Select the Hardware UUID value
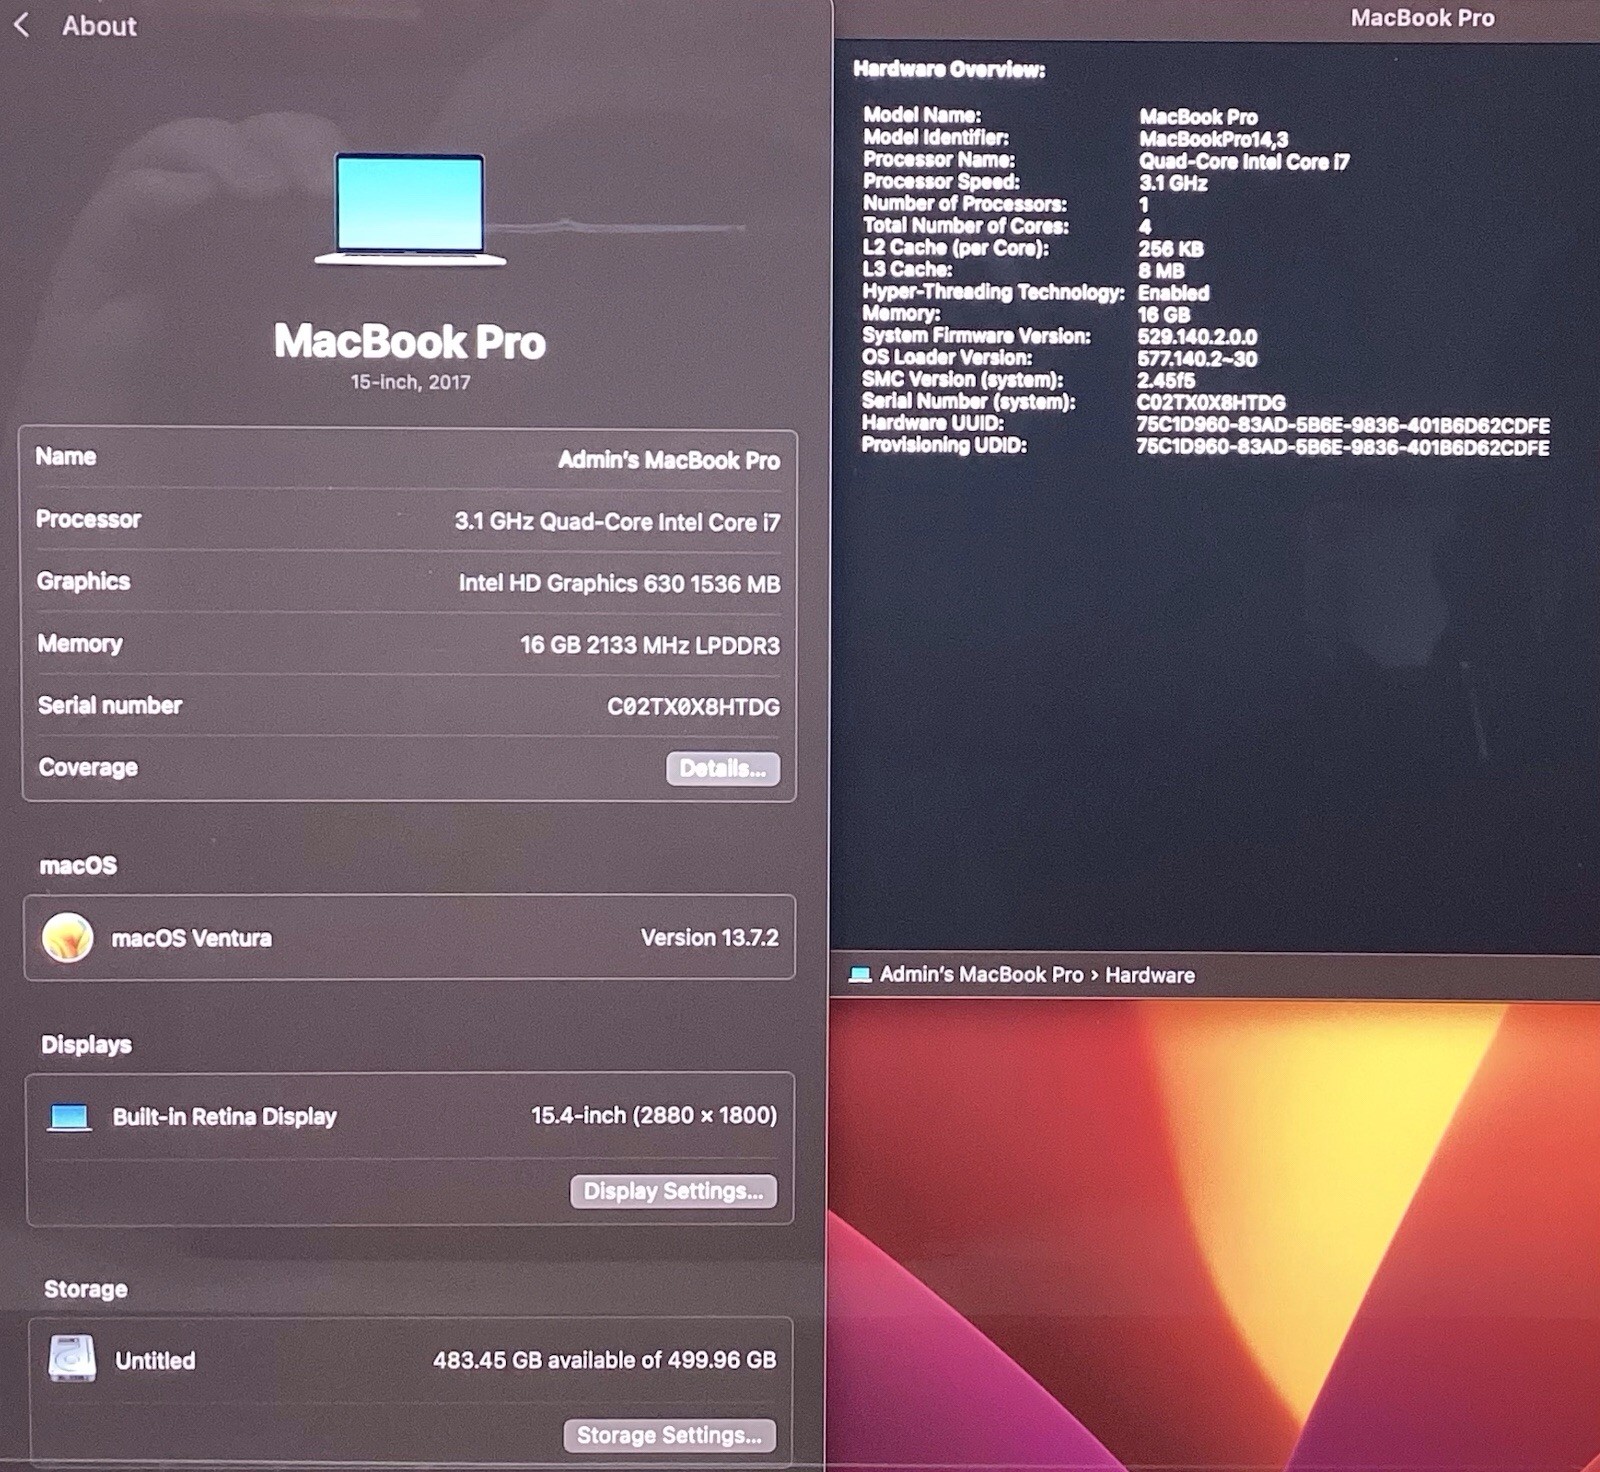This screenshot has height=1472, width=1600. [1343, 425]
